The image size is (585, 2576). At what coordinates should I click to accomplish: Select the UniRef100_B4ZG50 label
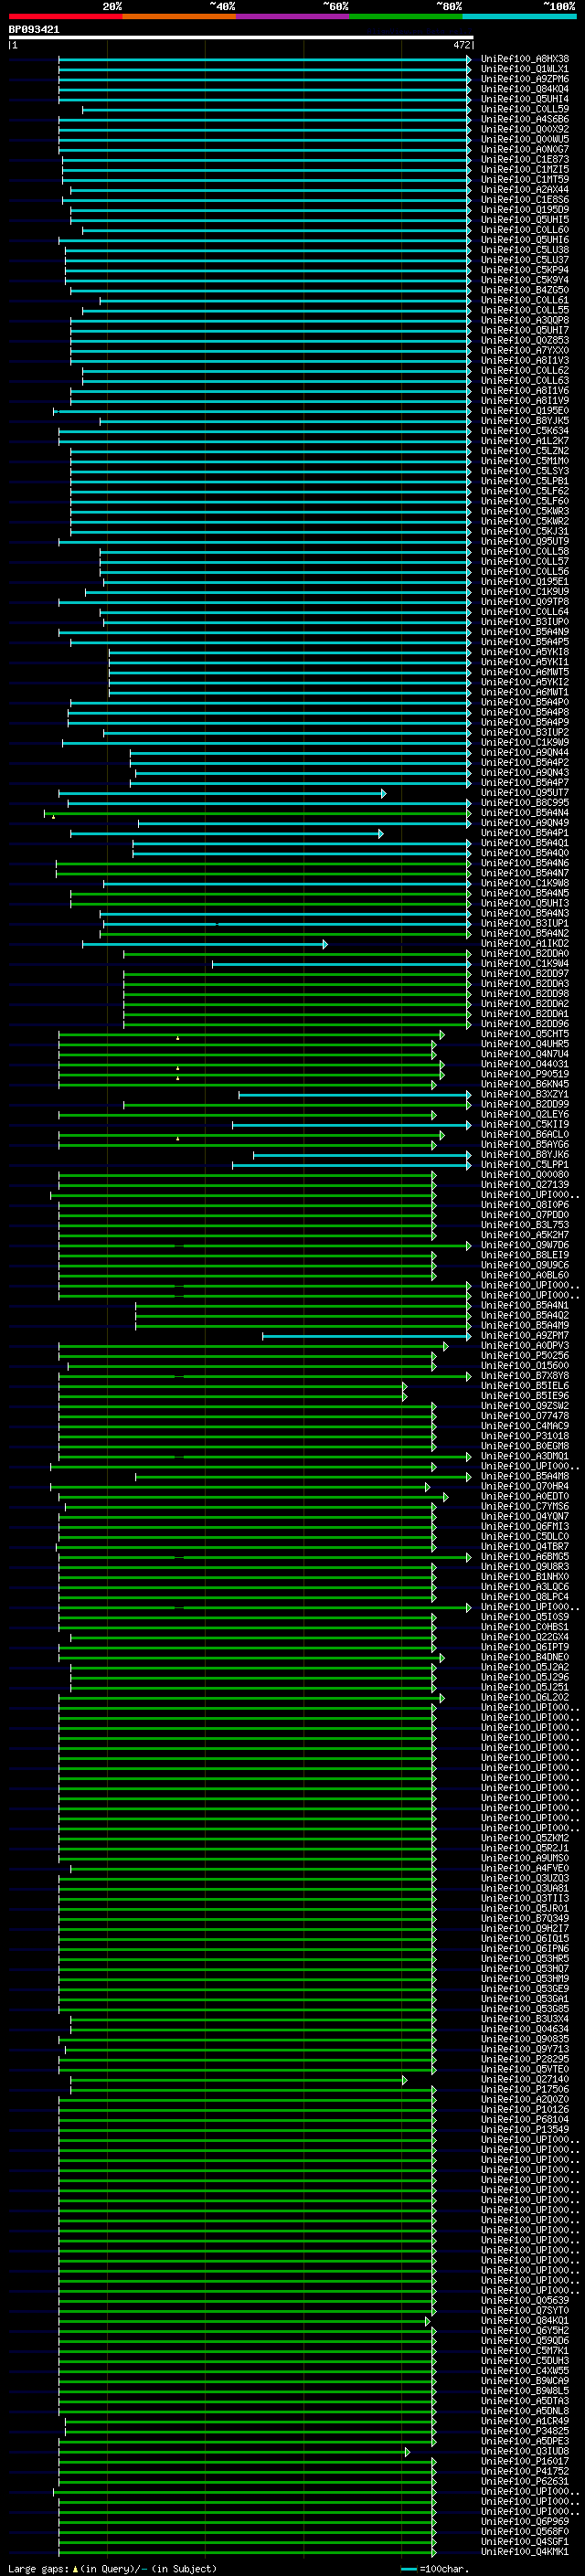[525, 290]
